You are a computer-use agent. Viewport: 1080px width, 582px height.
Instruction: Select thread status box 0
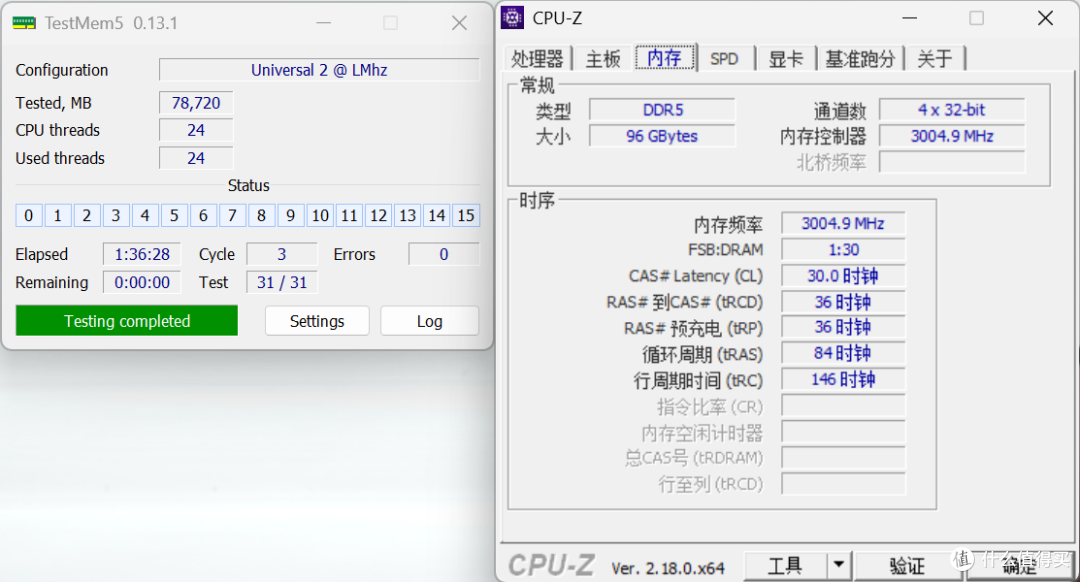click(28, 216)
